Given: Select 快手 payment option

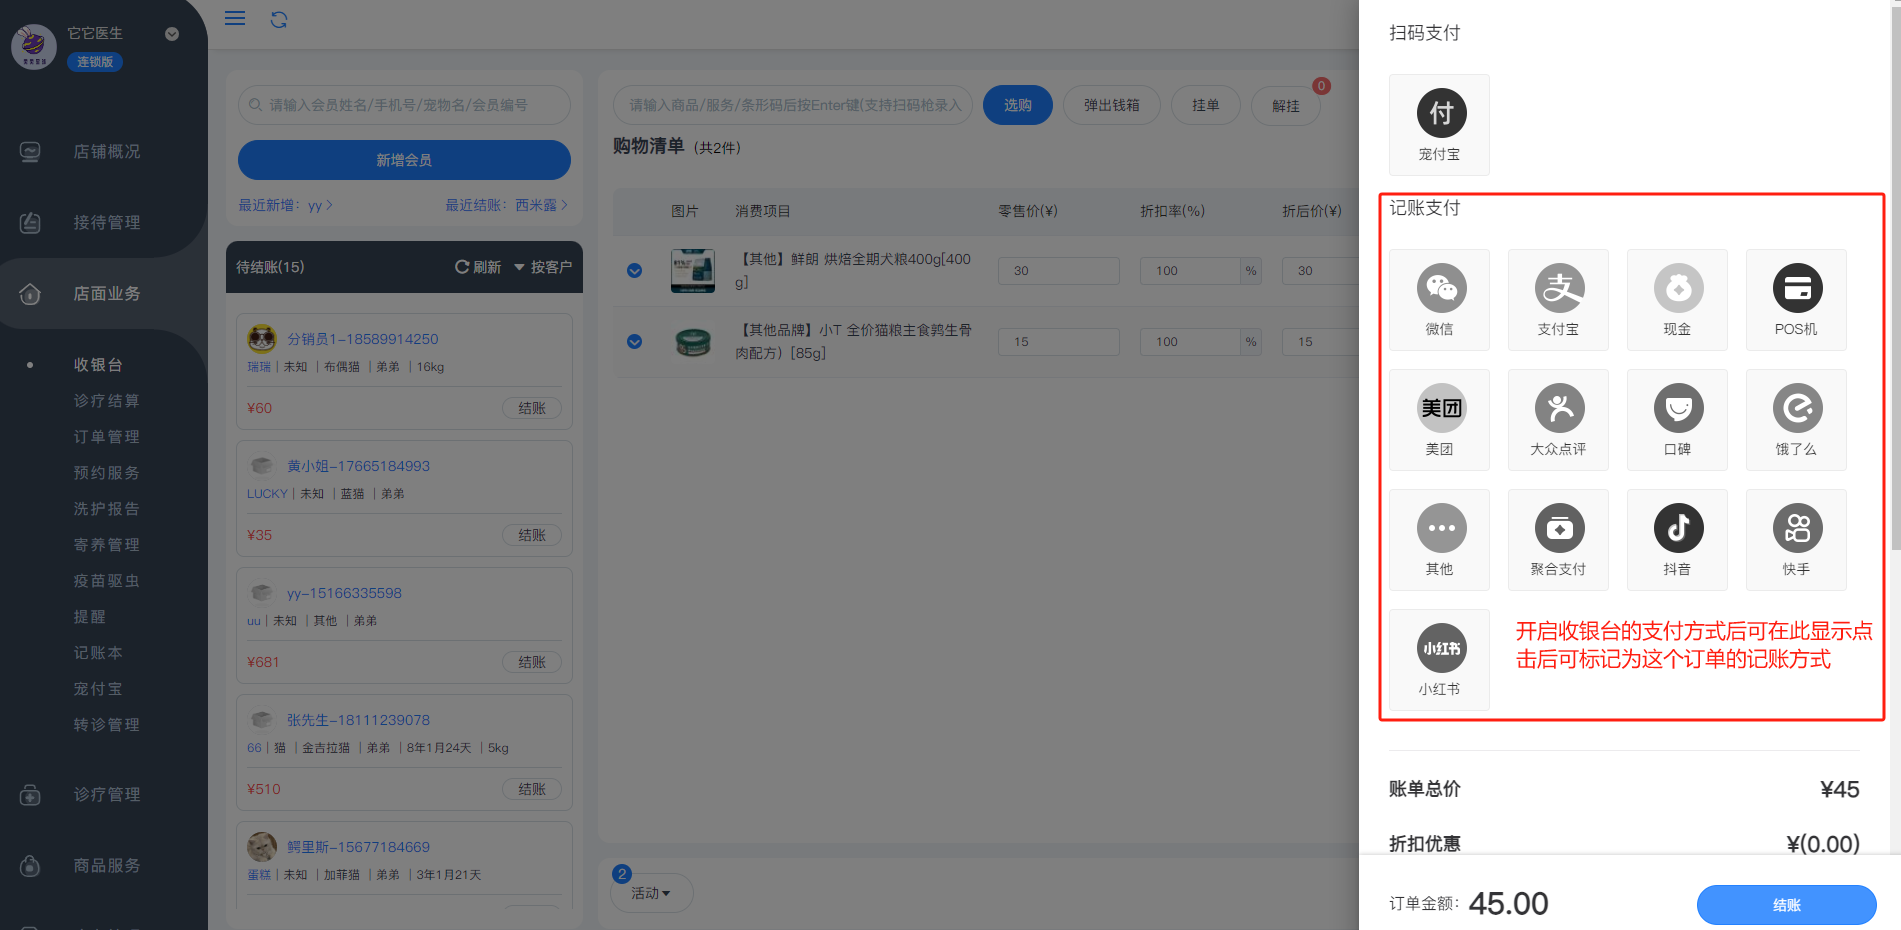Looking at the screenshot, I should tap(1796, 540).
